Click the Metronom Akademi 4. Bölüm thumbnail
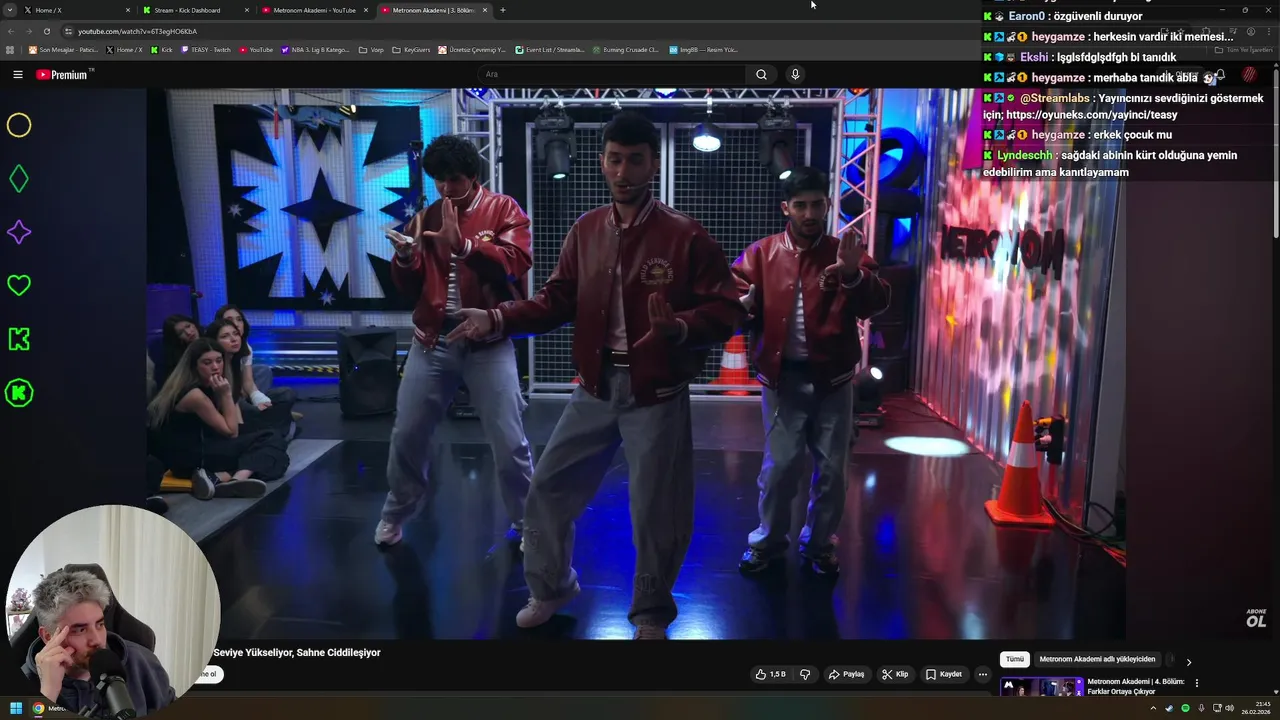The height and width of the screenshot is (720, 1280). pos(1041,687)
